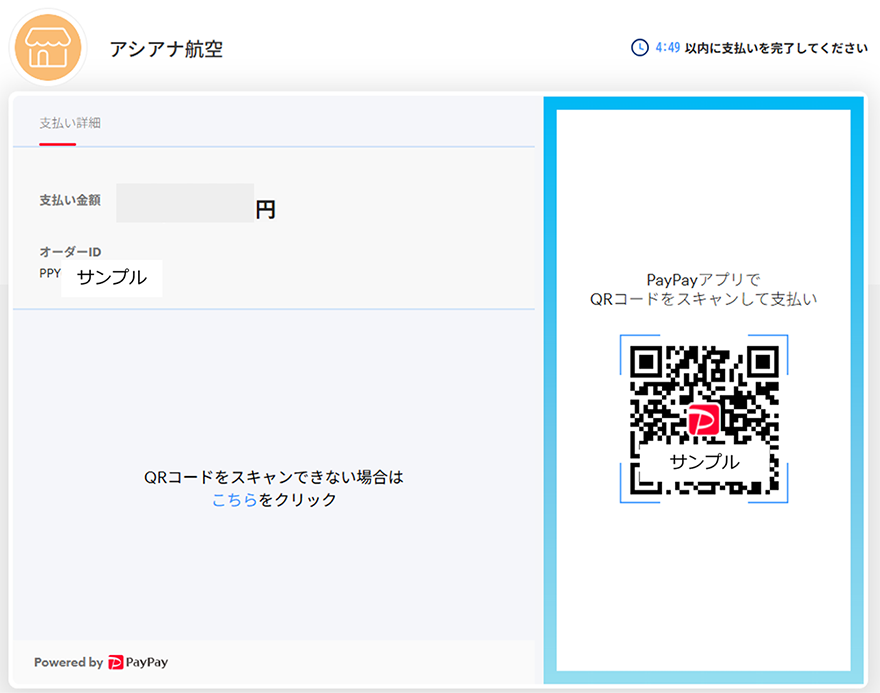Click the clock timer icon

pyautogui.click(x=640, y=48)
